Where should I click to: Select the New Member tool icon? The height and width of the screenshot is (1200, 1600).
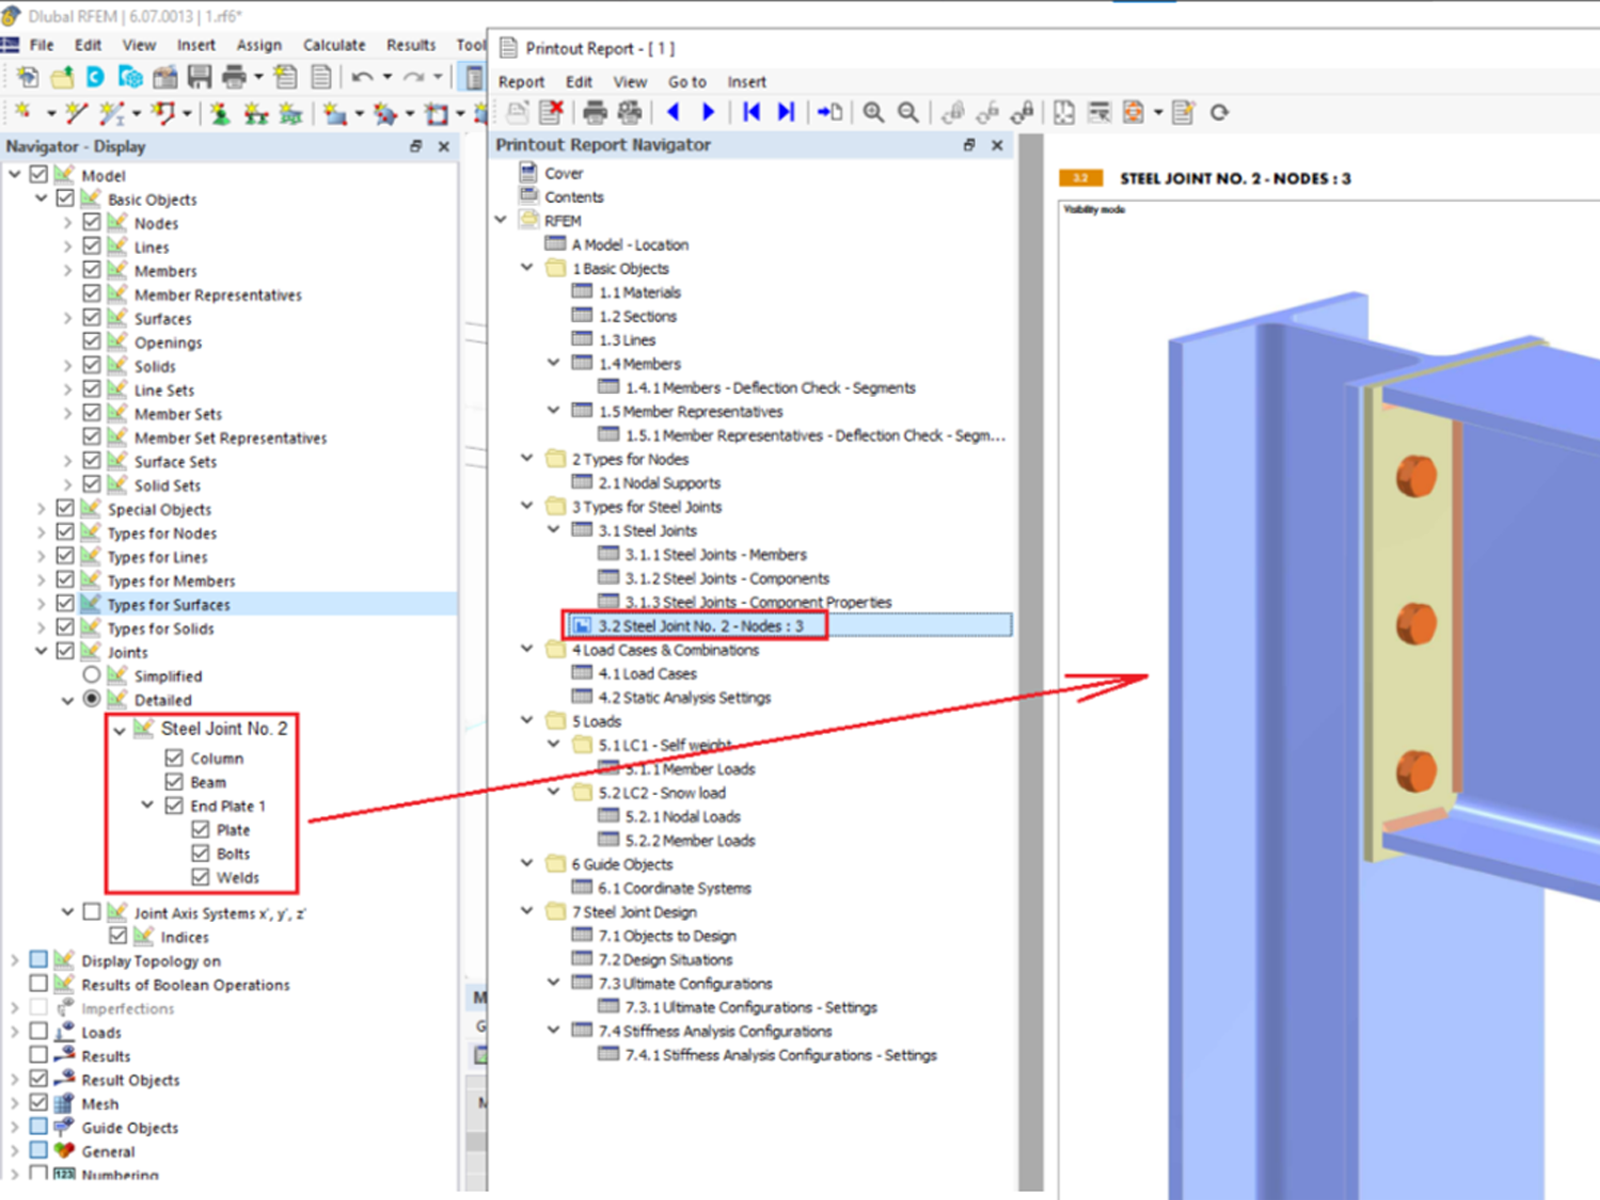(112, 113)
